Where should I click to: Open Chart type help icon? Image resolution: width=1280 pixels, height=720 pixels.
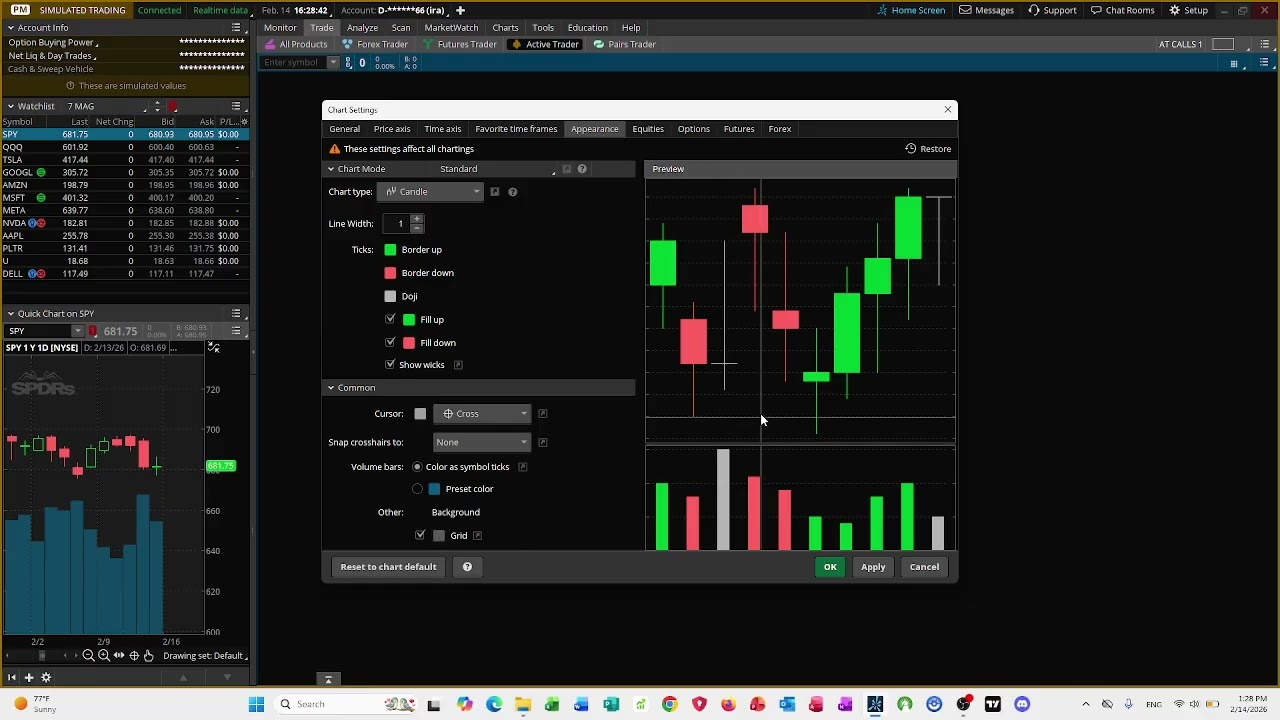point(512,192)
